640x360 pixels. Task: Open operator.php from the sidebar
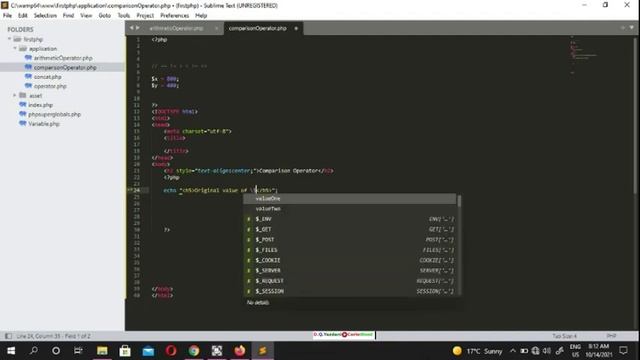(x=50, y=86)
